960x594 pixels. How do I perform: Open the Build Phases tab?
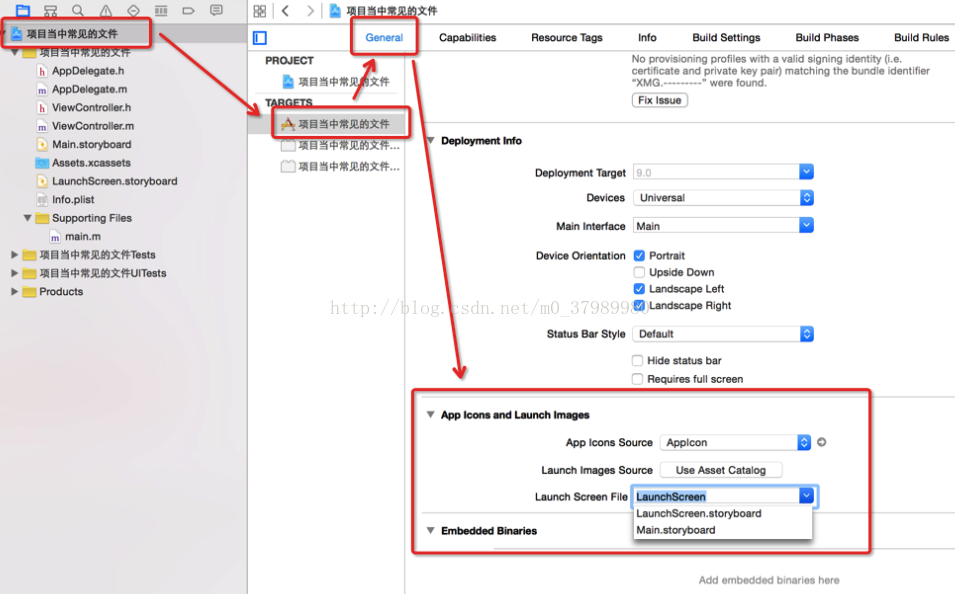(827, 37)
